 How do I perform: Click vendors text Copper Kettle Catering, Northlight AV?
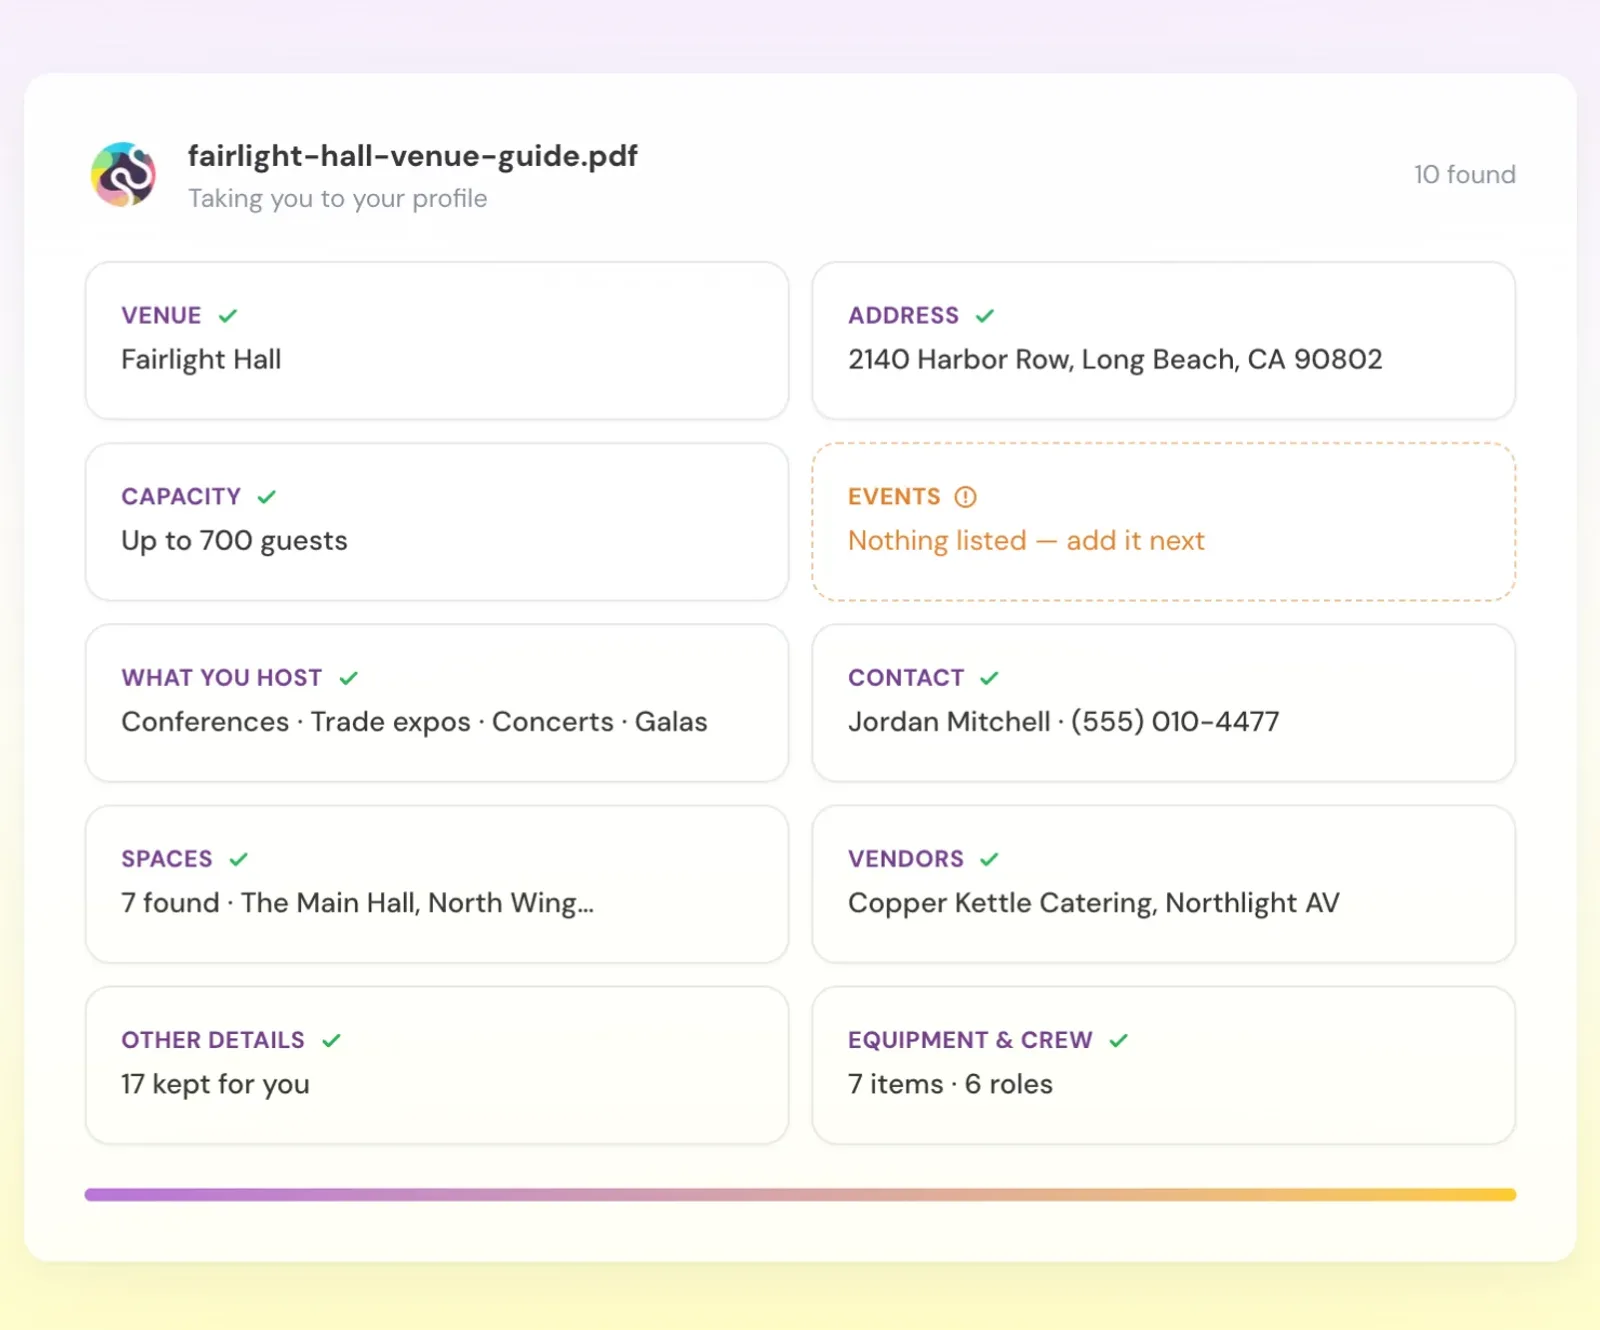tap(1094, 903)
